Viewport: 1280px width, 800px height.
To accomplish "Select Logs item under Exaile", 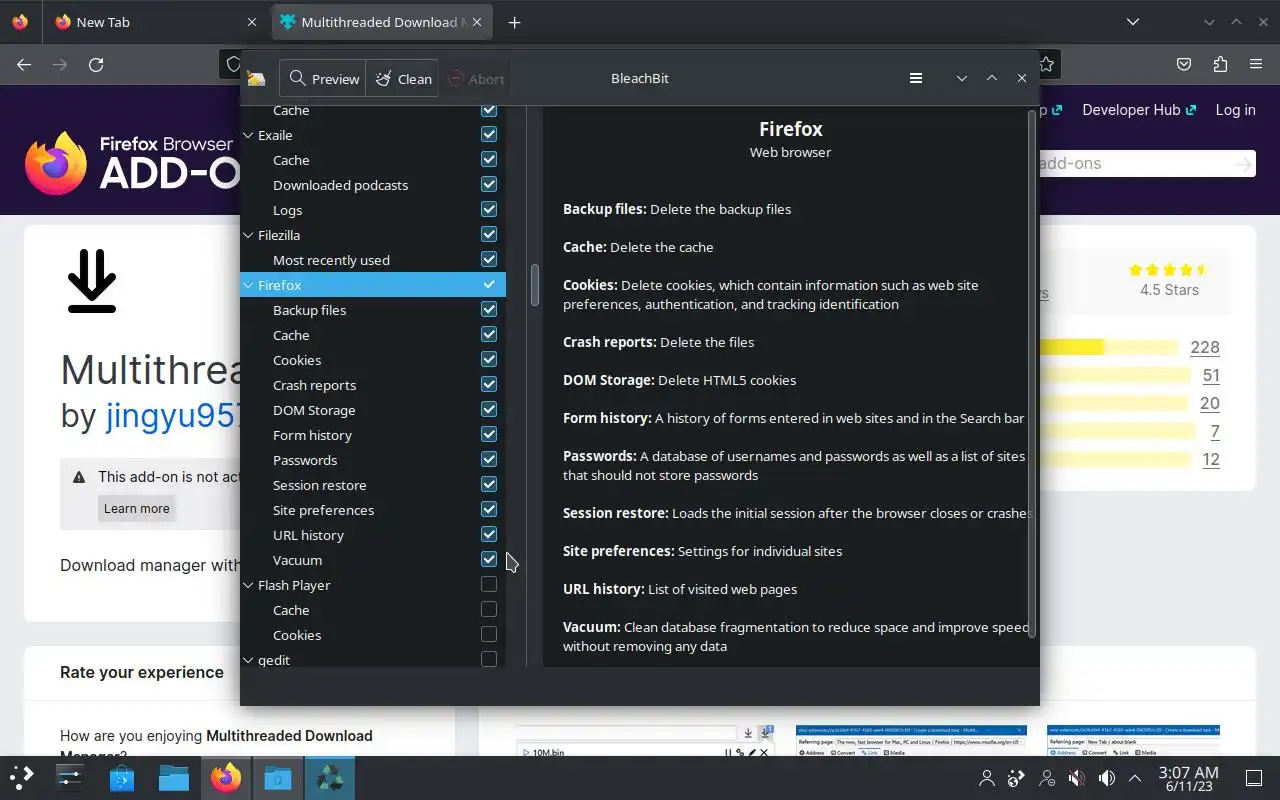I will (x=287, y=210).
